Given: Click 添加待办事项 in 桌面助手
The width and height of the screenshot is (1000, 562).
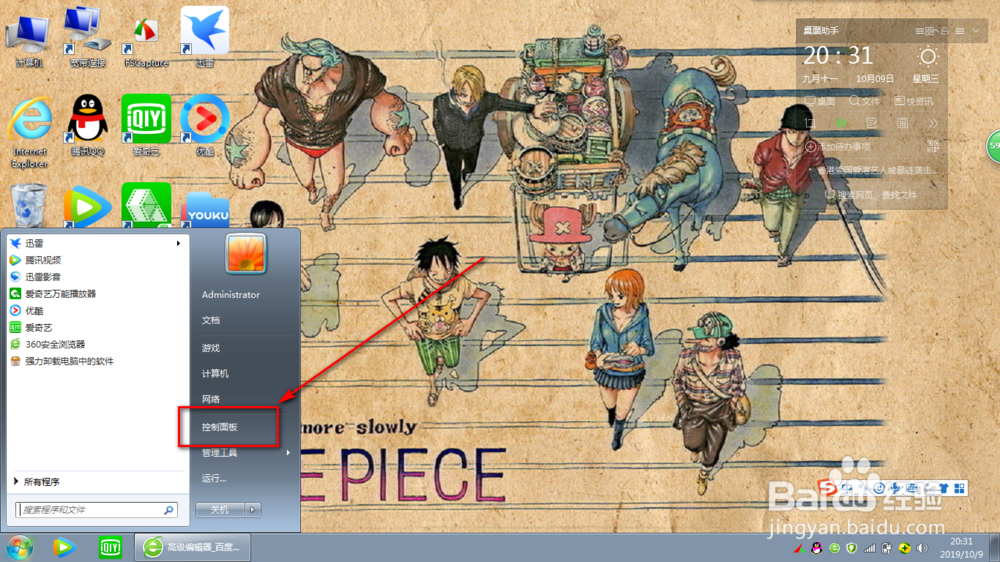Looking at the screenshot, I should (x=837, y=147).
